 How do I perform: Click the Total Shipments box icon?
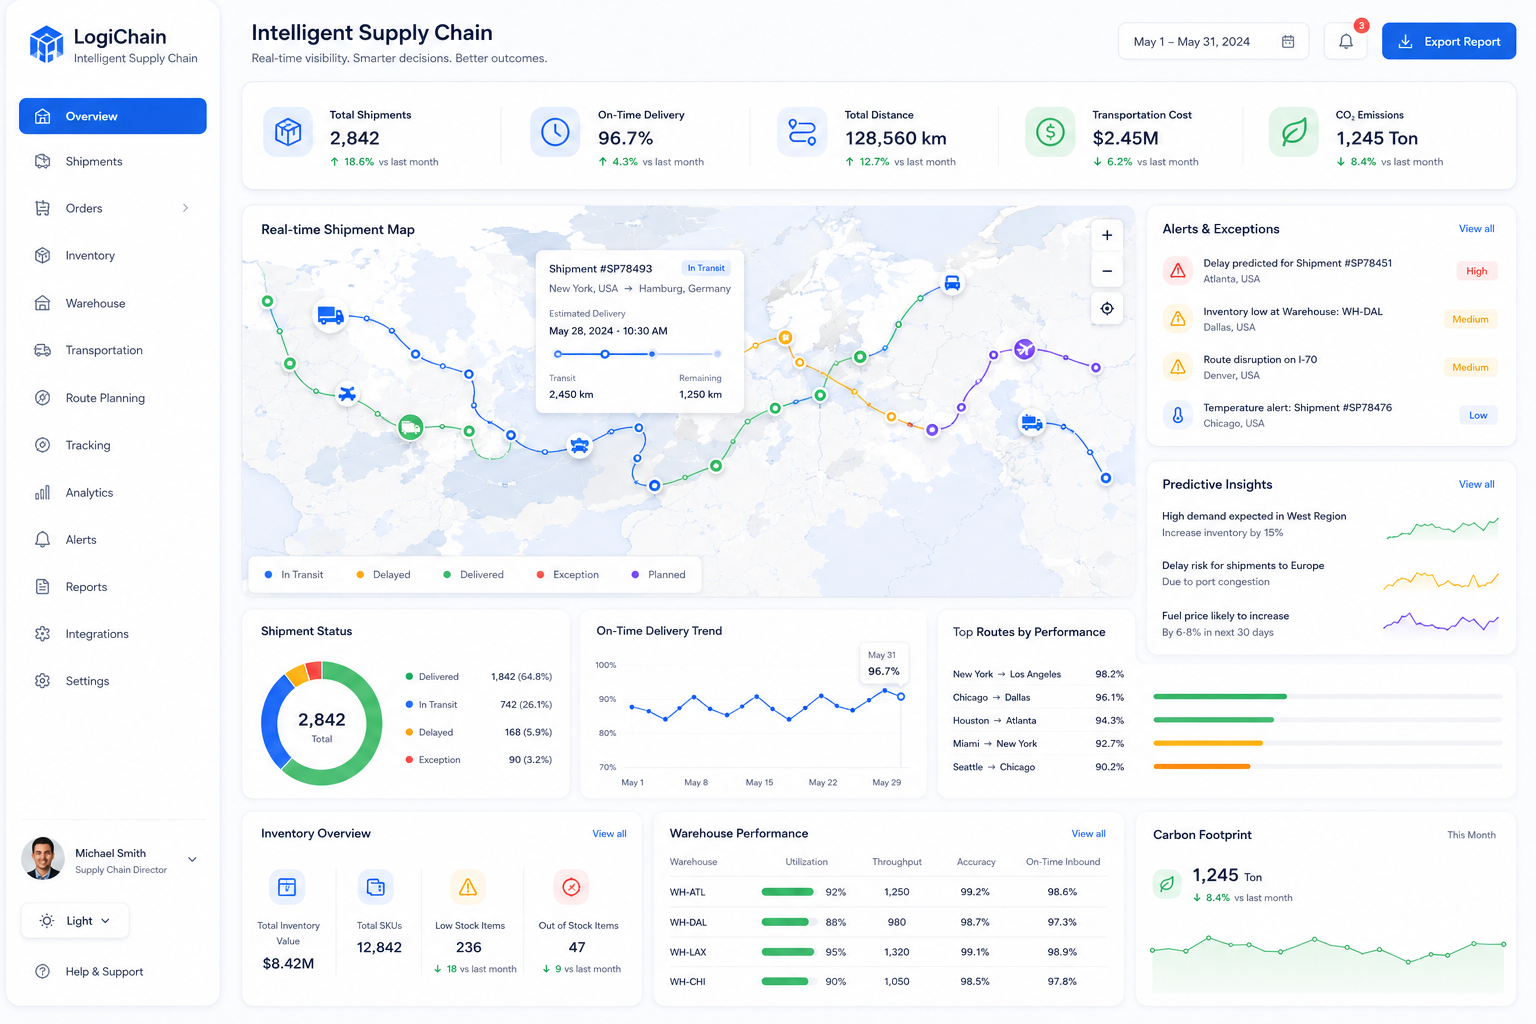288,132
